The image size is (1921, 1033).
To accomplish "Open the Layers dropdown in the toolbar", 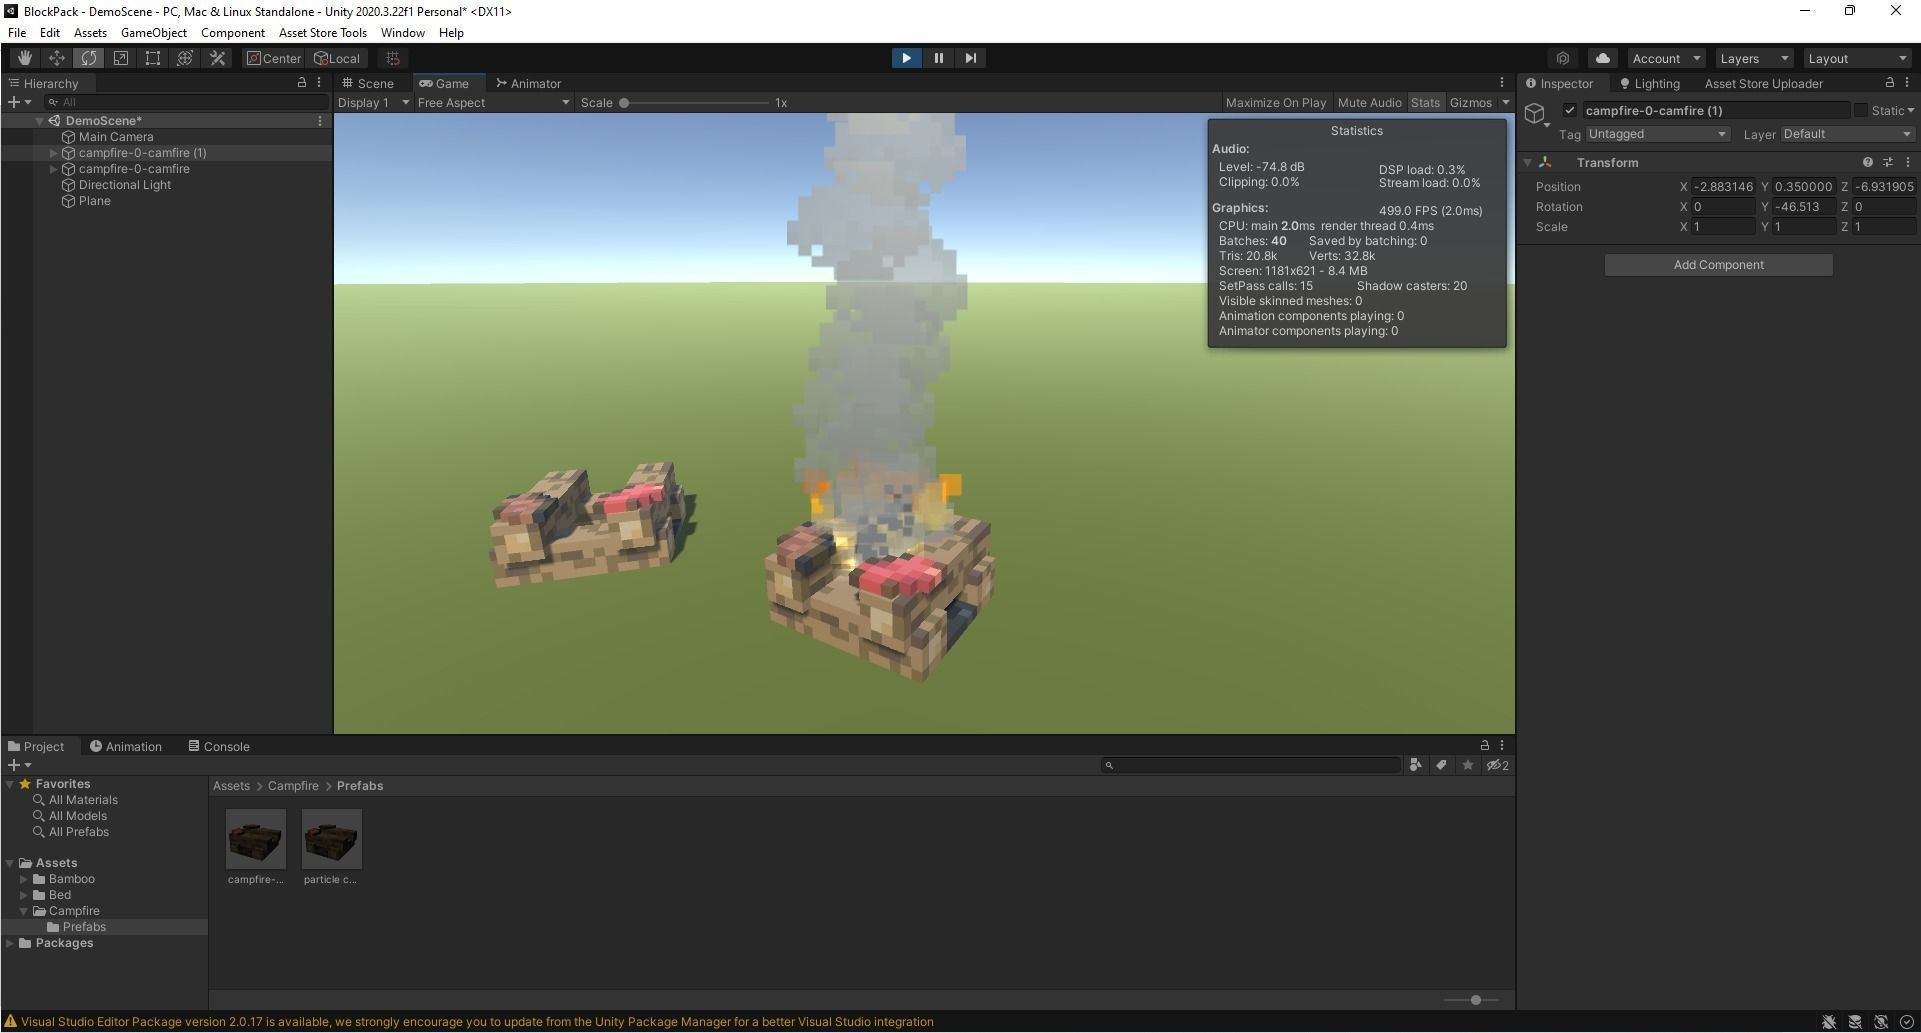I will [1752, 57].
